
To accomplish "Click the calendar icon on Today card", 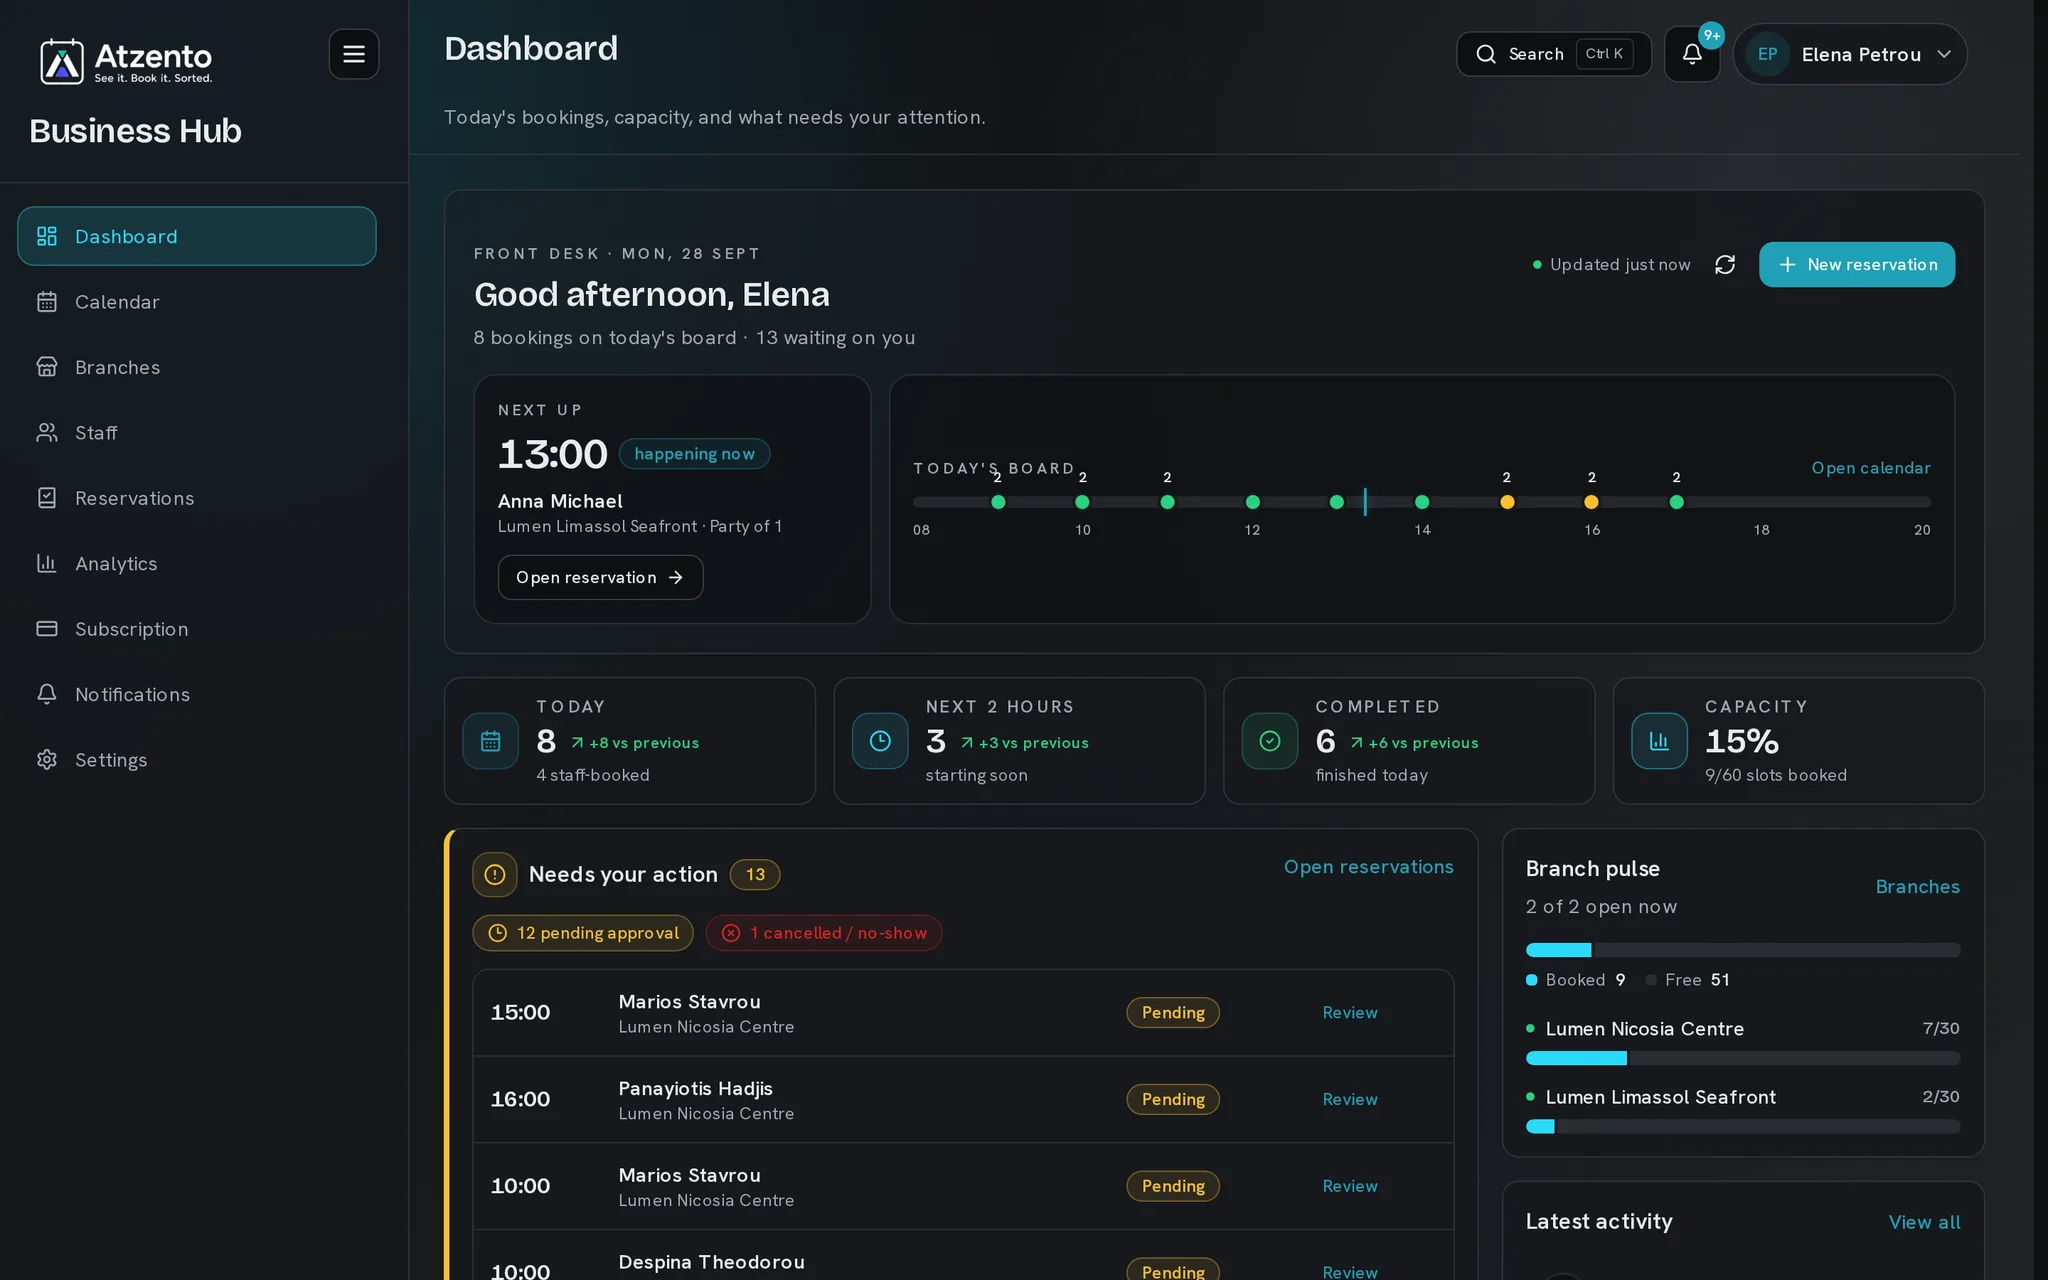I will point(490,741).
